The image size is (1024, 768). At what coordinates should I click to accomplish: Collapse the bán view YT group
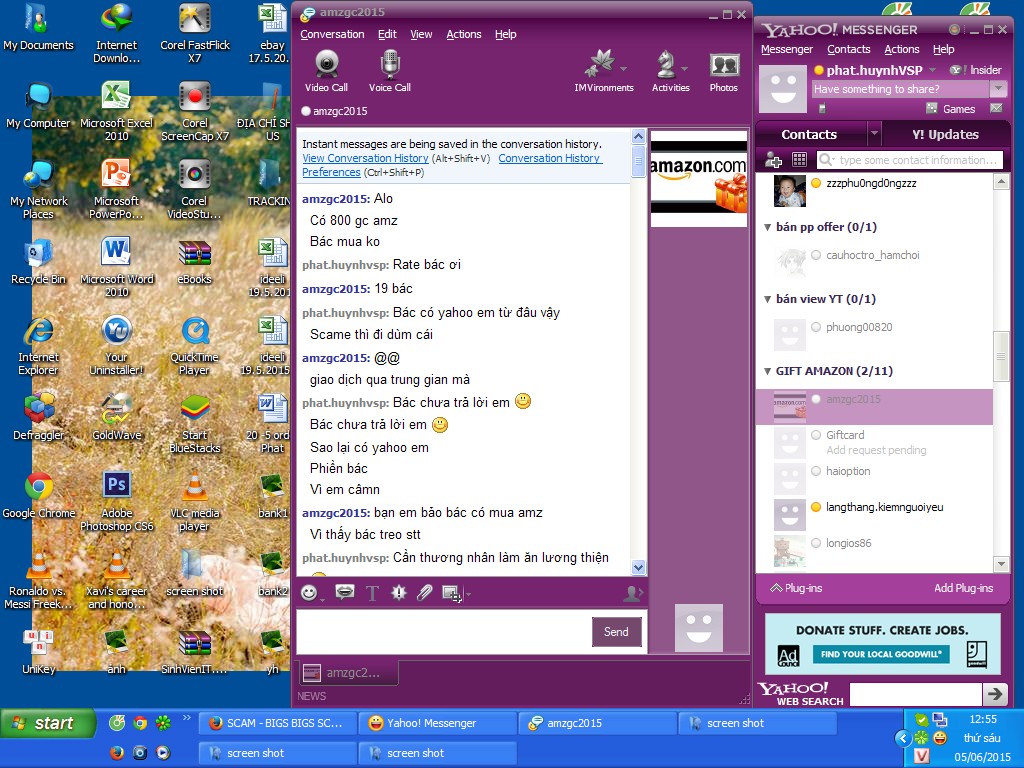click(x=768, y=299)
